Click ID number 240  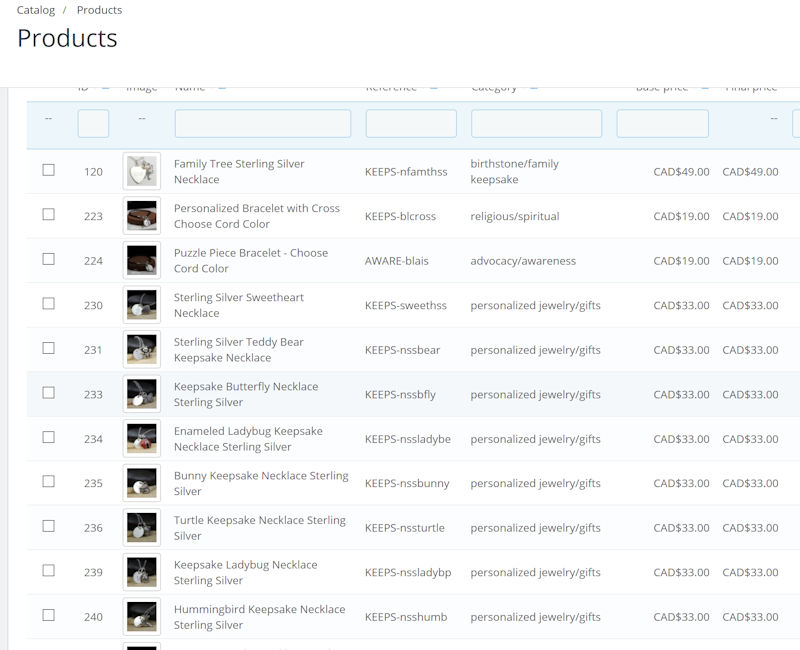click(93, 617)
